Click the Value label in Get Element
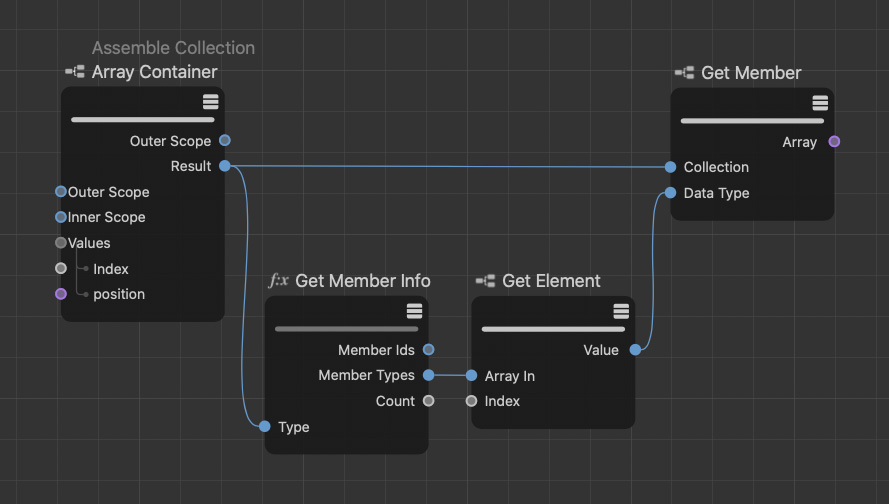Image resolution: width=889 pixels, height=504 pixels. tap(601, 350)
